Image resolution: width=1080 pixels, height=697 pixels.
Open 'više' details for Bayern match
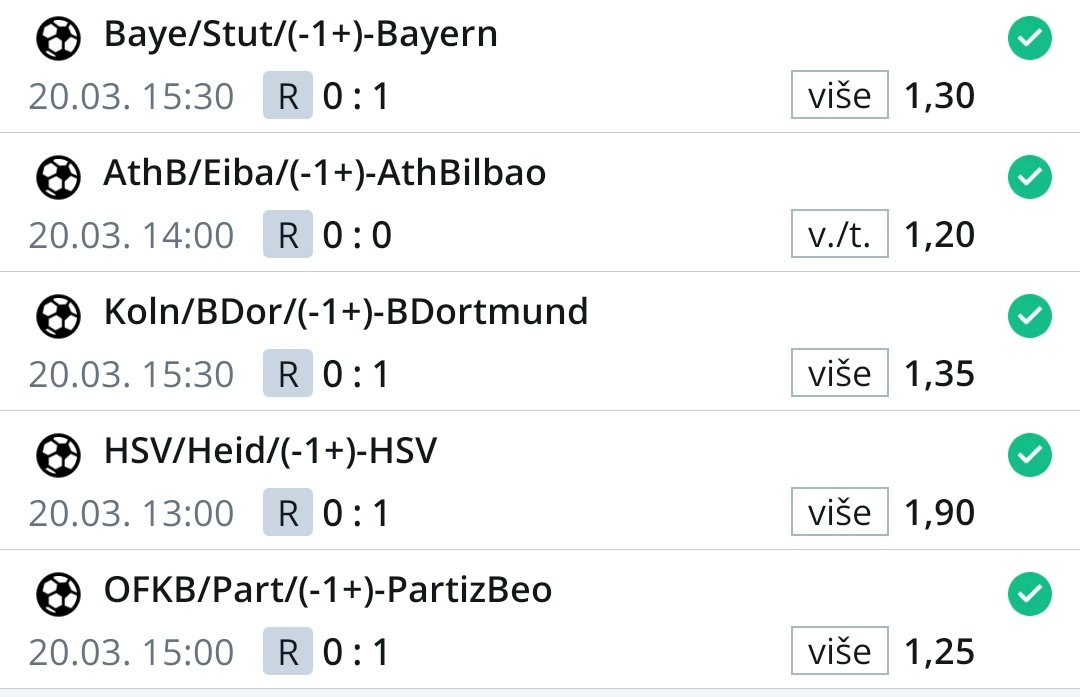pos(840,94)
